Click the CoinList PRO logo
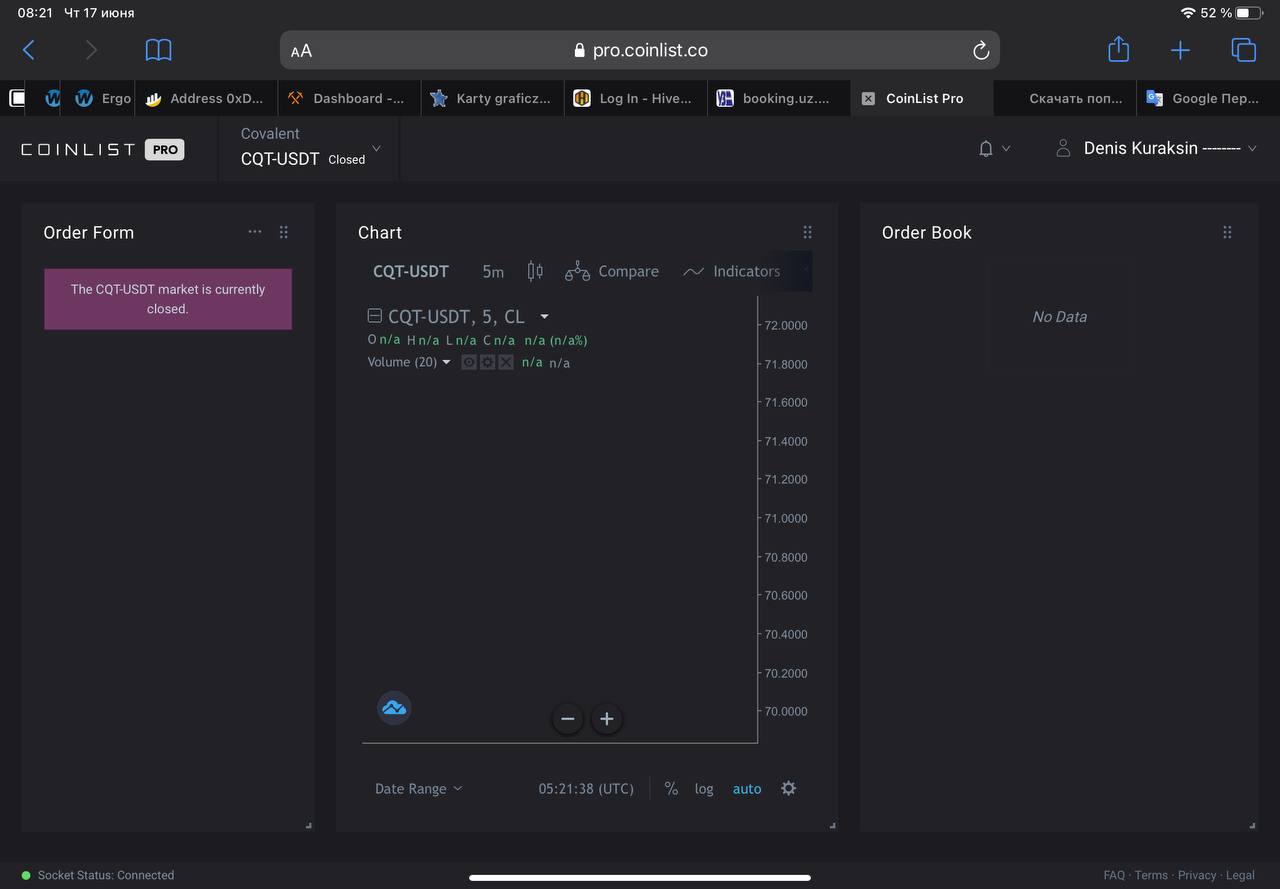1280x889 pixels. pos(102,149)
